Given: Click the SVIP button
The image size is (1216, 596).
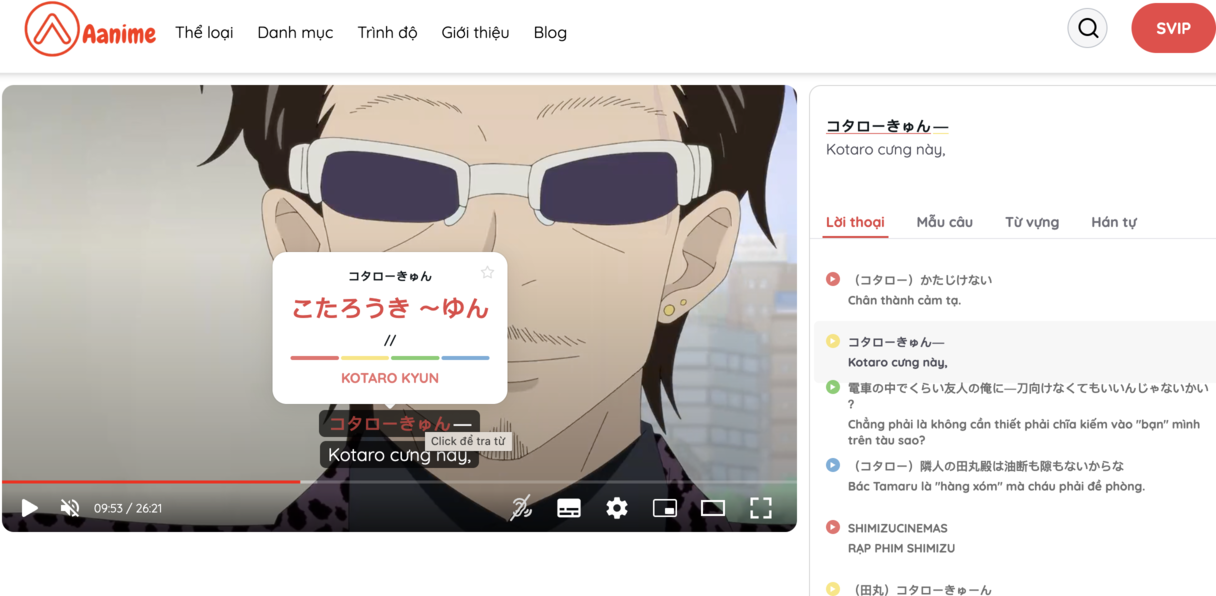Looking at the screenshot, I should coord(1172,28).
